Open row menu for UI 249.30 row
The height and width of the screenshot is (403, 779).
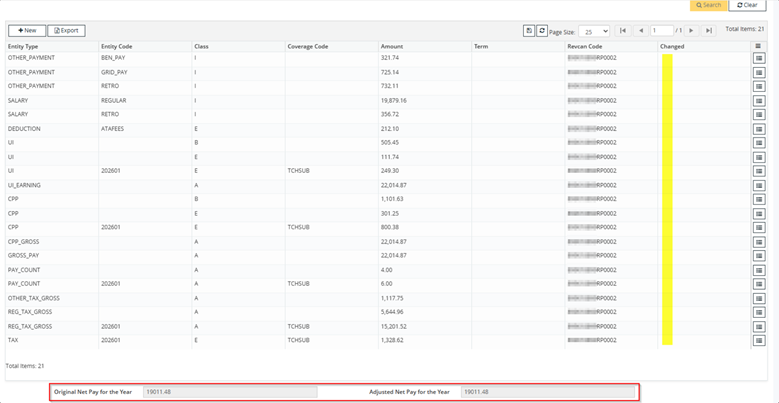759,171
